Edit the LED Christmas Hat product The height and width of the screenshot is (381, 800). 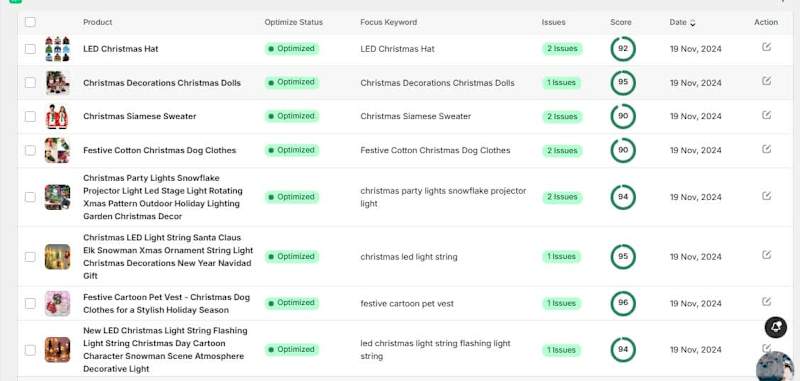tap(766, 47)
